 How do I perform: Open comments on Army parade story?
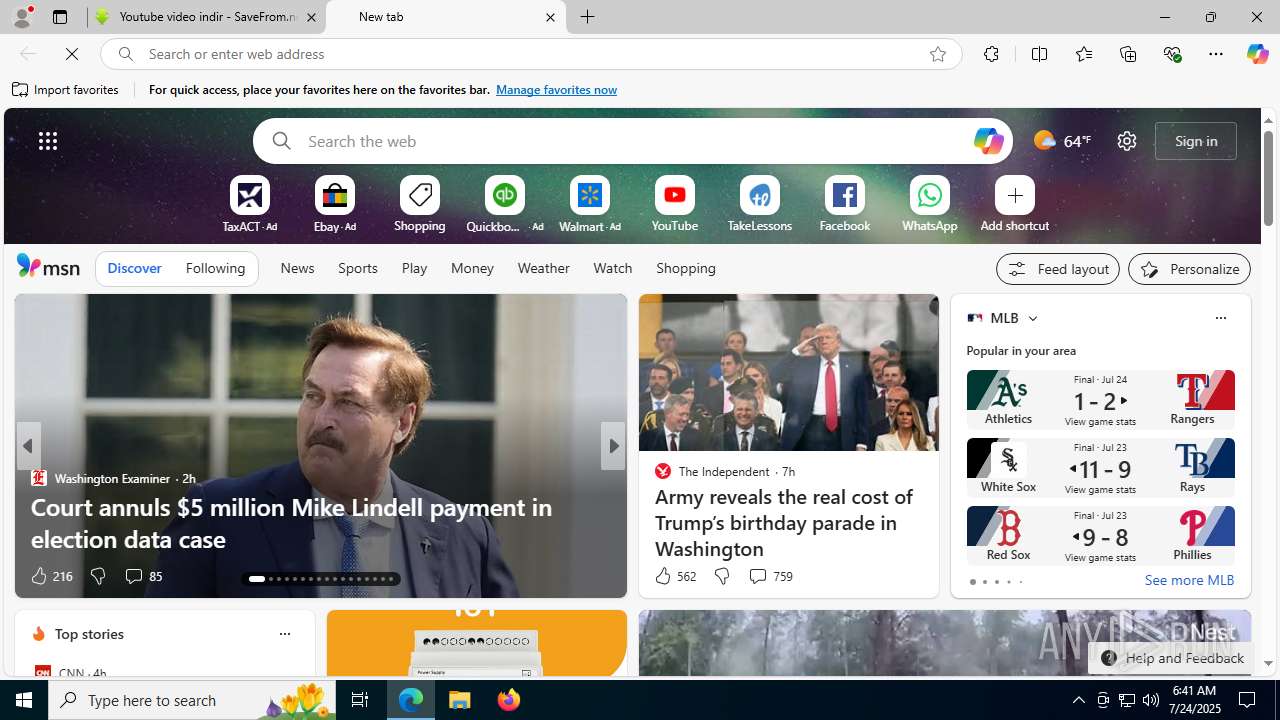[x=770, y=576]
